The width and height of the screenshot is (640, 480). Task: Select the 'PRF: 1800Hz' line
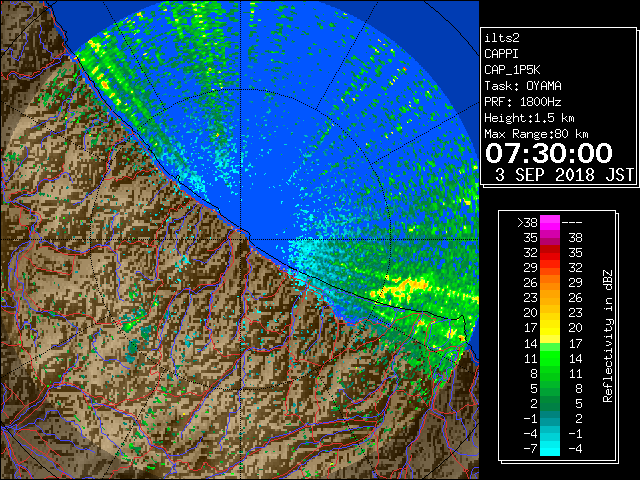[x=523, y=102]
